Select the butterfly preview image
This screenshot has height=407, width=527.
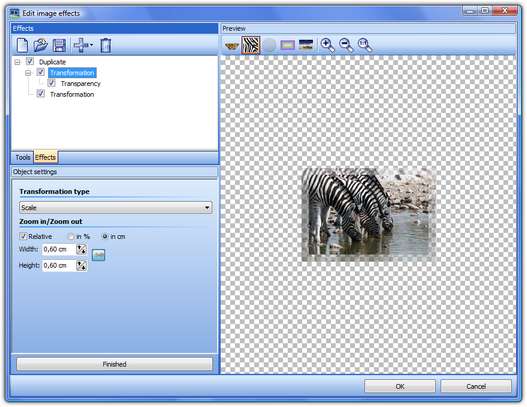(x=232, y=45)
